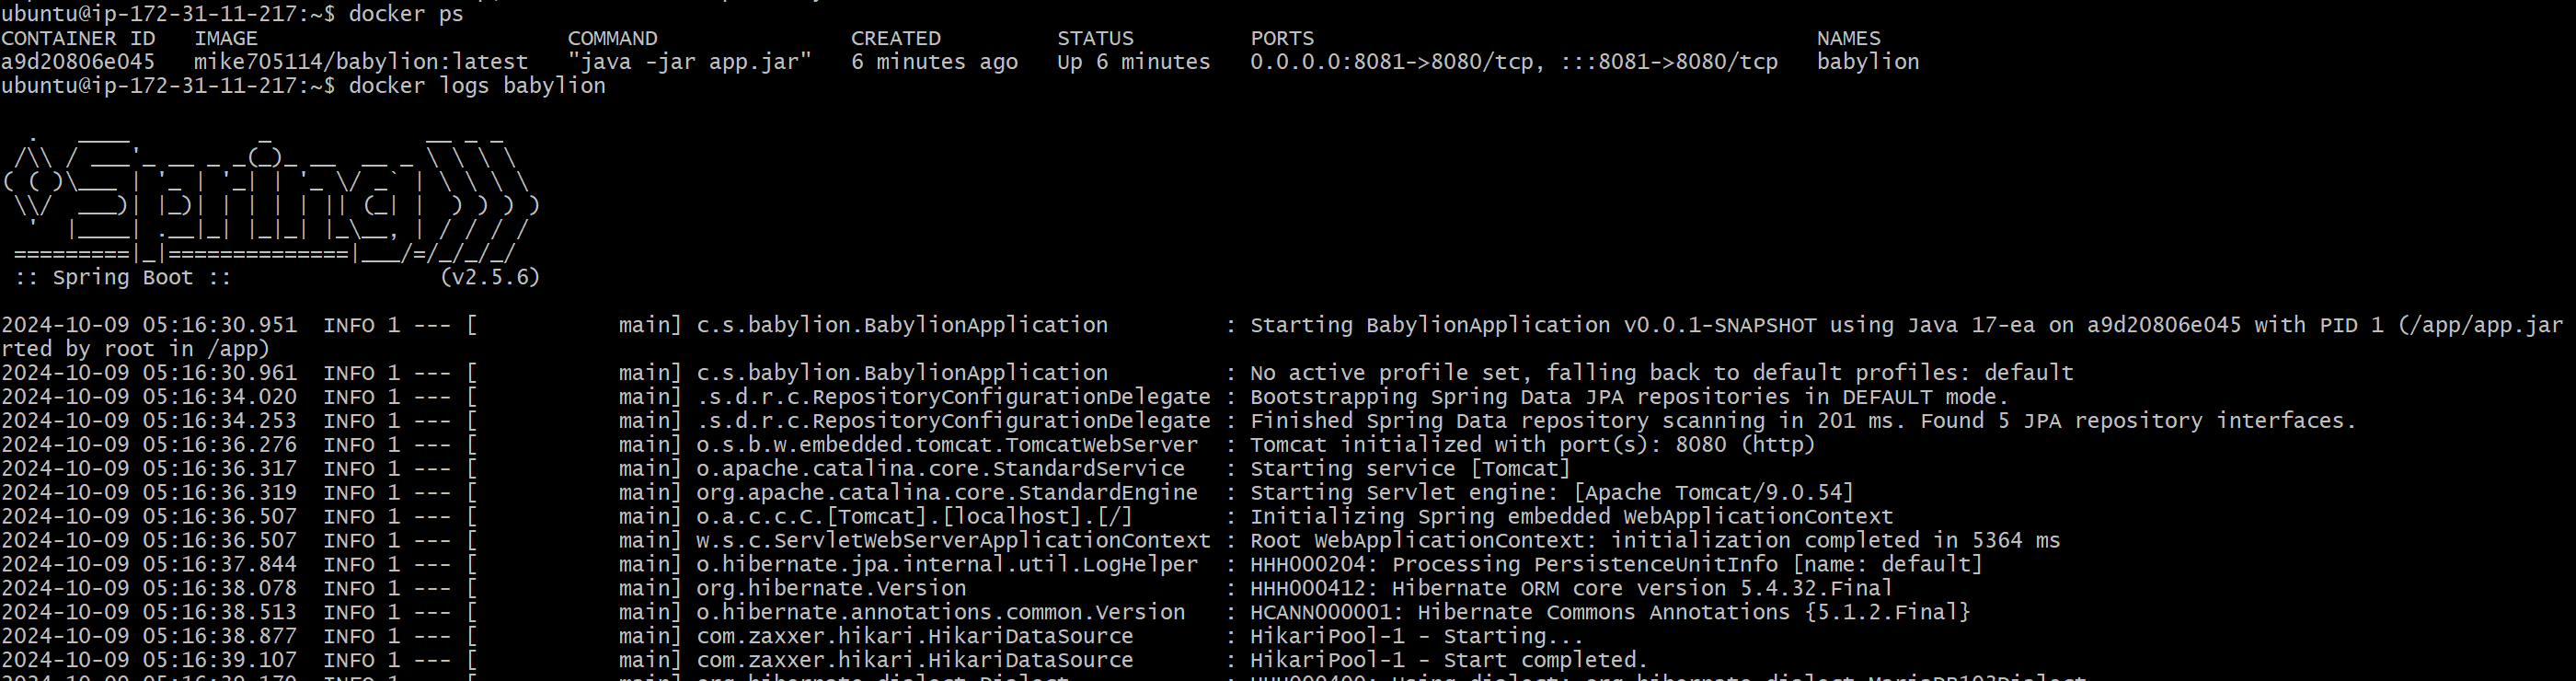The width and height of the screenshot is (2576, 681).
Task: Click 'Hibernate Commons Annotations {5.1.2.Final}' message
Action: tap(1694, 613)
